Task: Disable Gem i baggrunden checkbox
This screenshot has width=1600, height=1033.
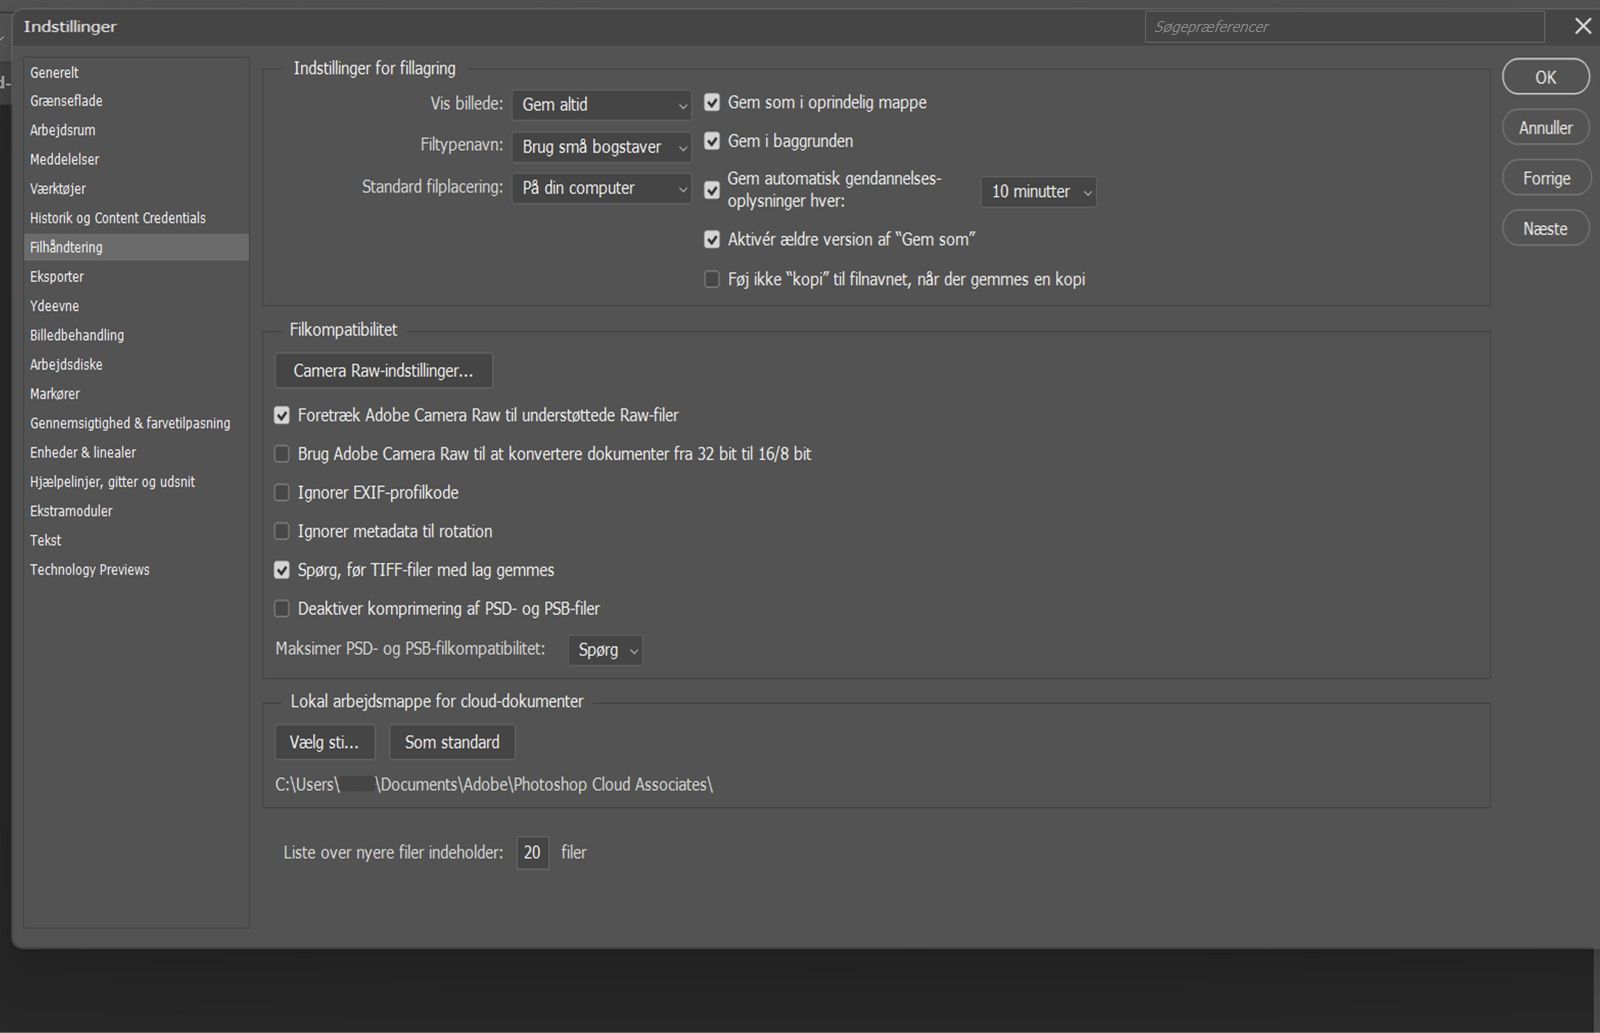Action: coord(712,141)
